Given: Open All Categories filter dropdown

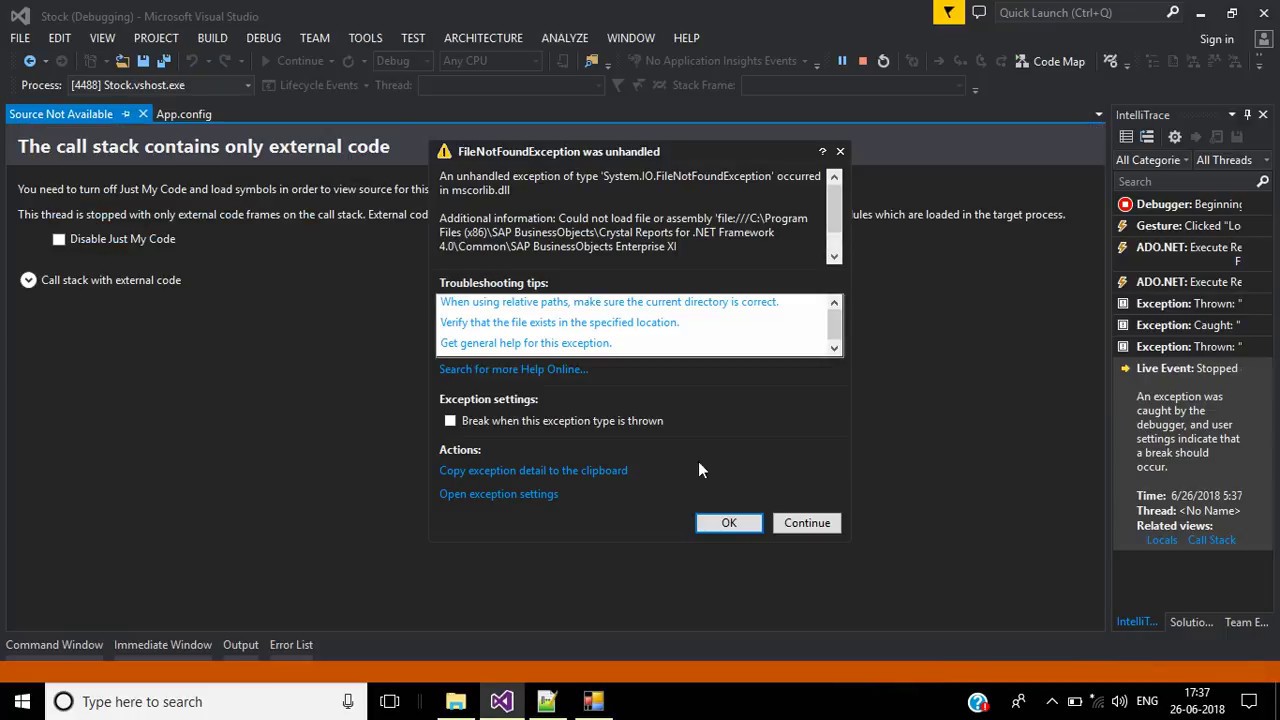Looking at the screenshot, I should [1152, 160].
